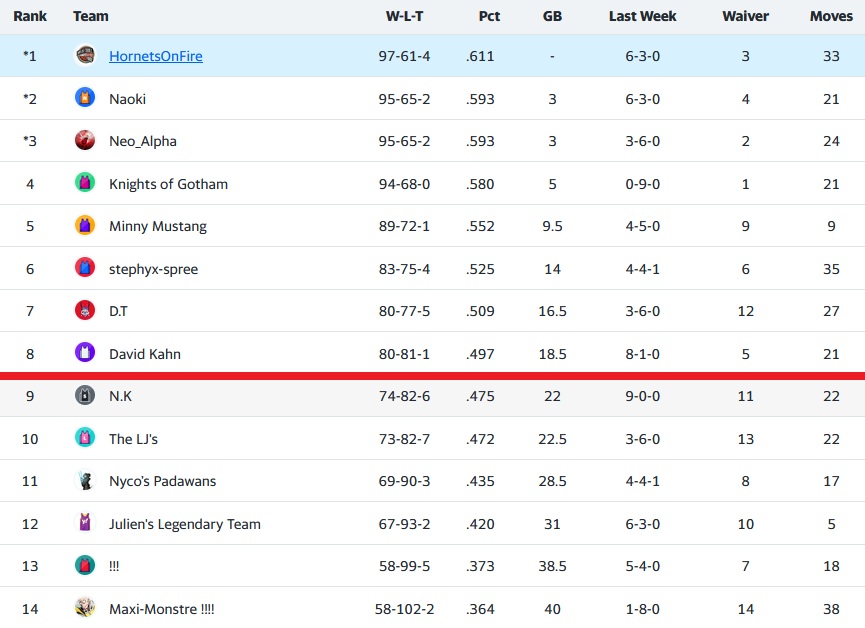Click the Moves column header
This screenshot has height=628, width=865.
831,16
